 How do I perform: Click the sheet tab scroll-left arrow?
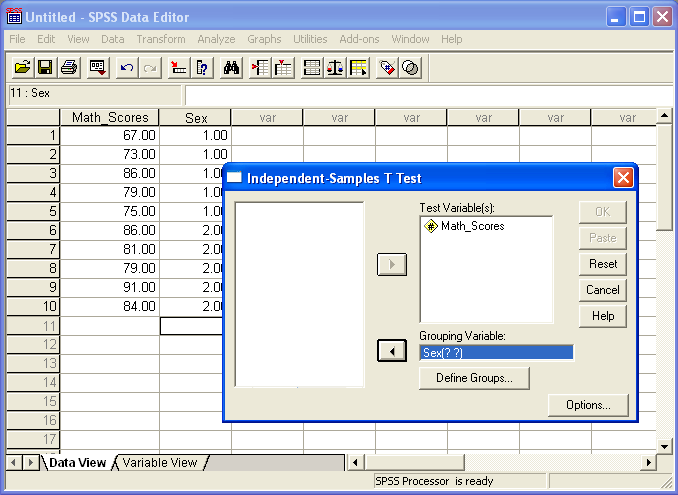(x=13, y=463)
